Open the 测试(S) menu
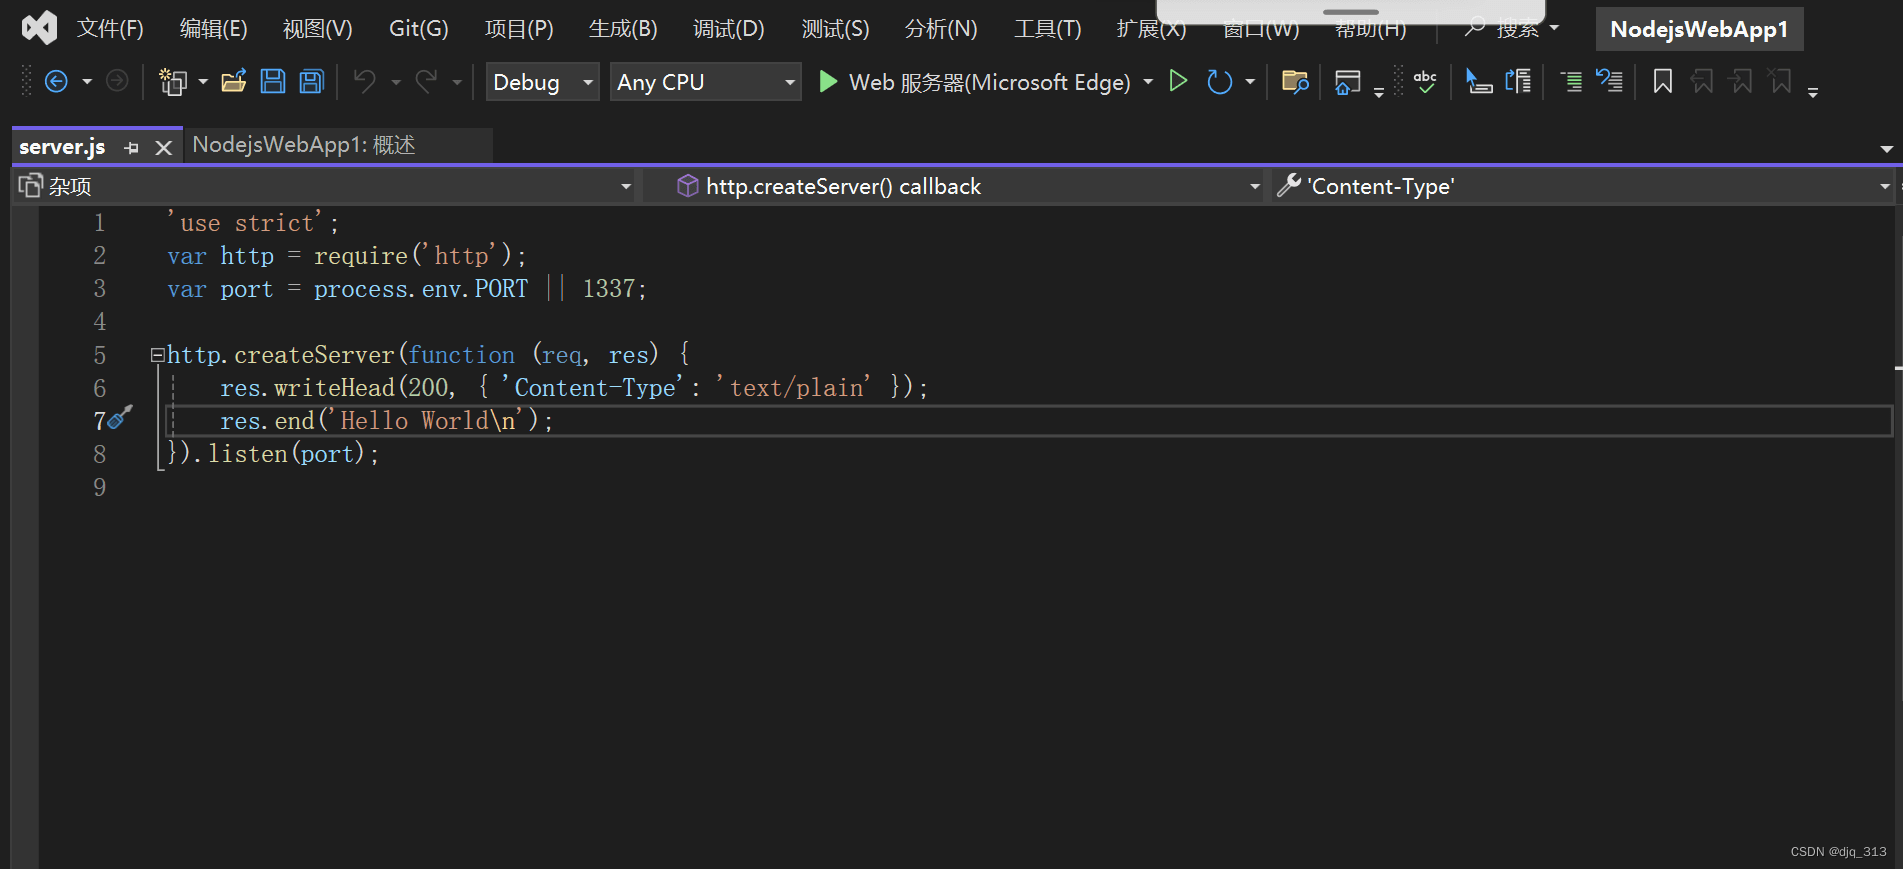 (835, 29)
